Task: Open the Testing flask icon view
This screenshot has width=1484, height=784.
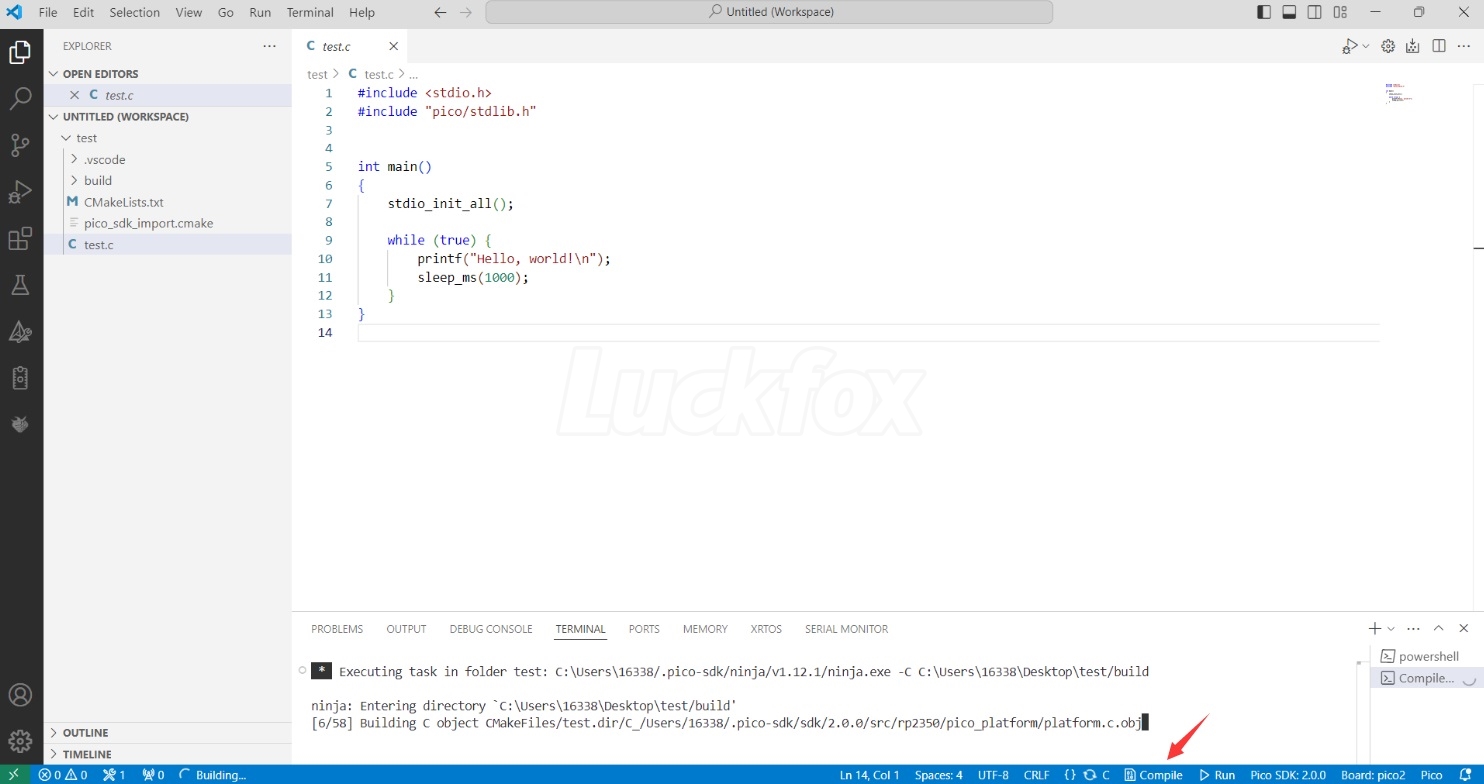Action: tap(21, 285)
